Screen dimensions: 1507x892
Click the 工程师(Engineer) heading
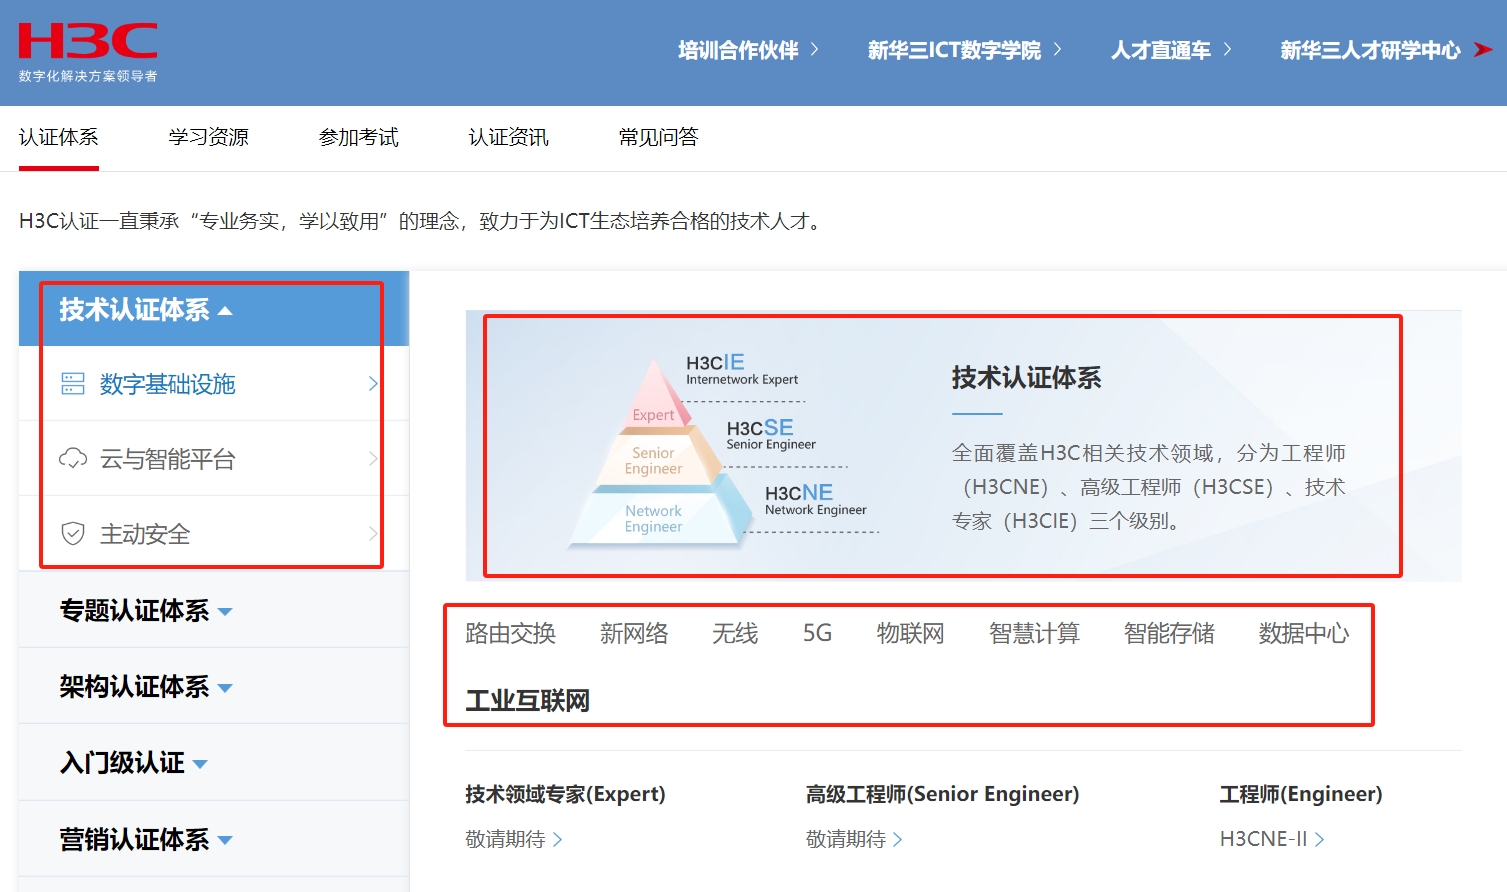[x=1301, y=794]
